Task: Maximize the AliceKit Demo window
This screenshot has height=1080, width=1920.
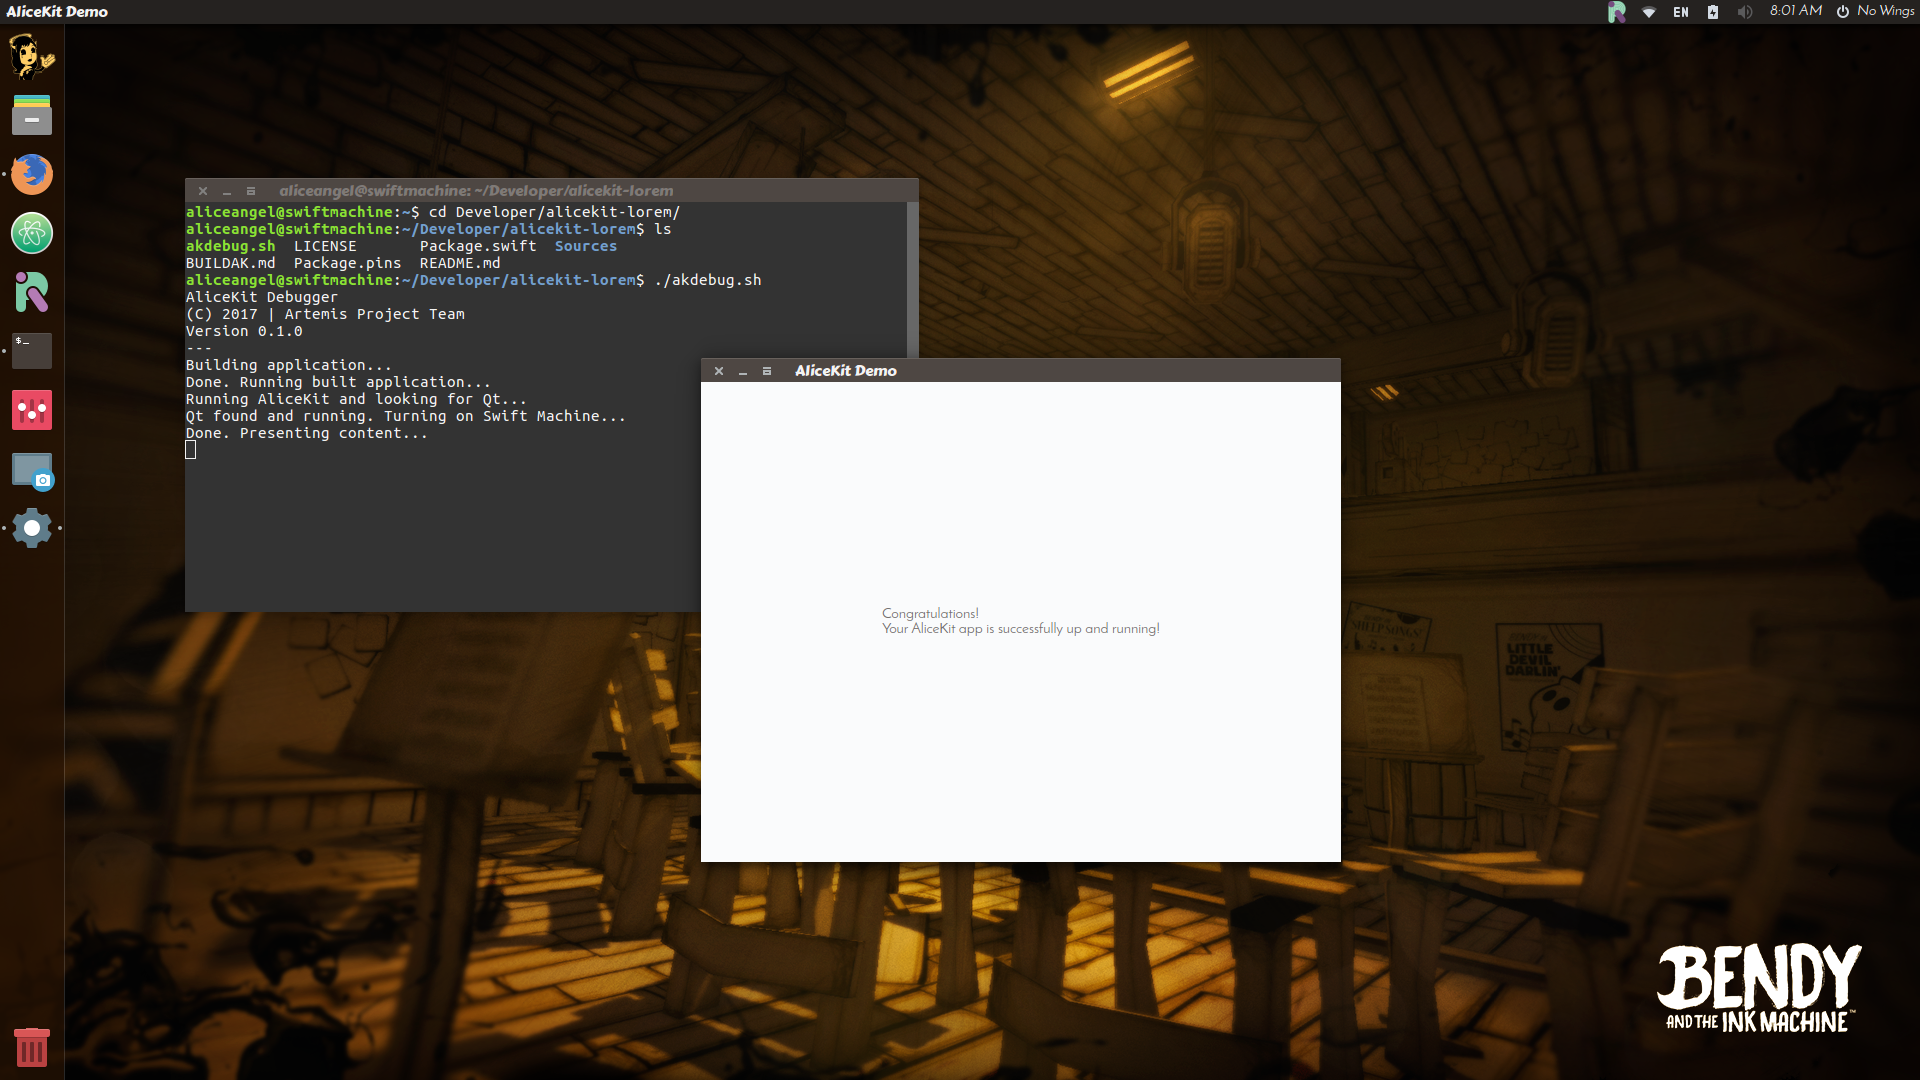Action: coord(767,371)
